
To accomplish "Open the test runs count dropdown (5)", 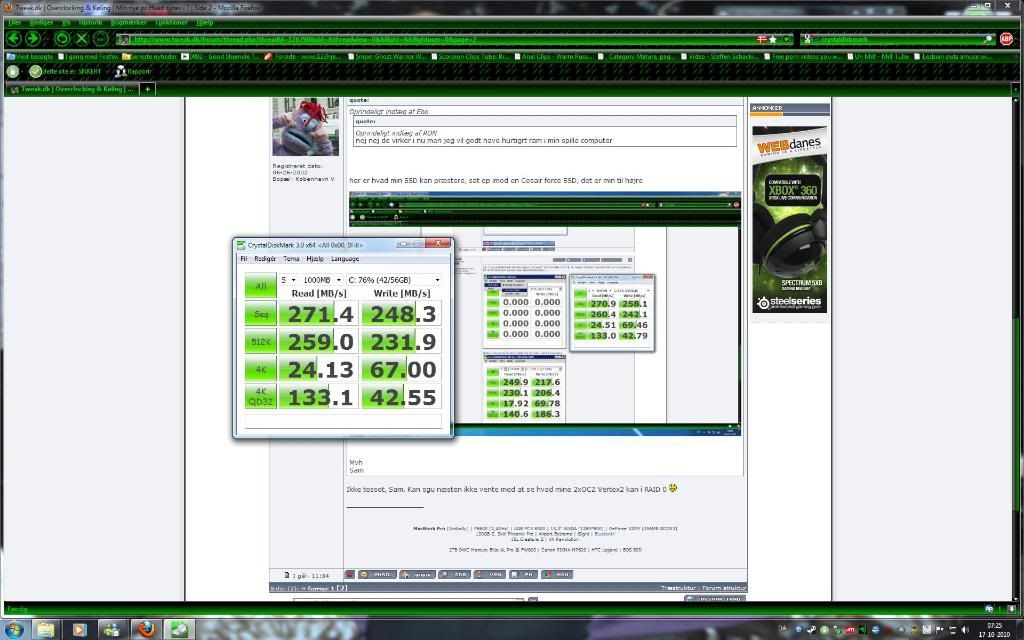I will 288,280.
